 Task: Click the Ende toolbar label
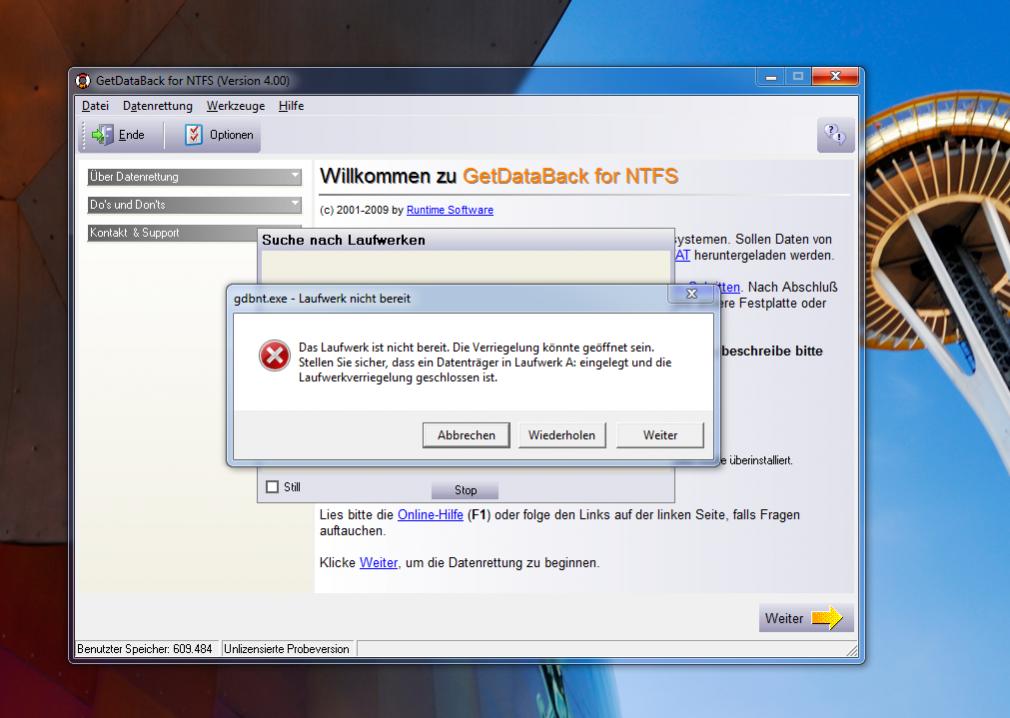[x=131, y=135]
